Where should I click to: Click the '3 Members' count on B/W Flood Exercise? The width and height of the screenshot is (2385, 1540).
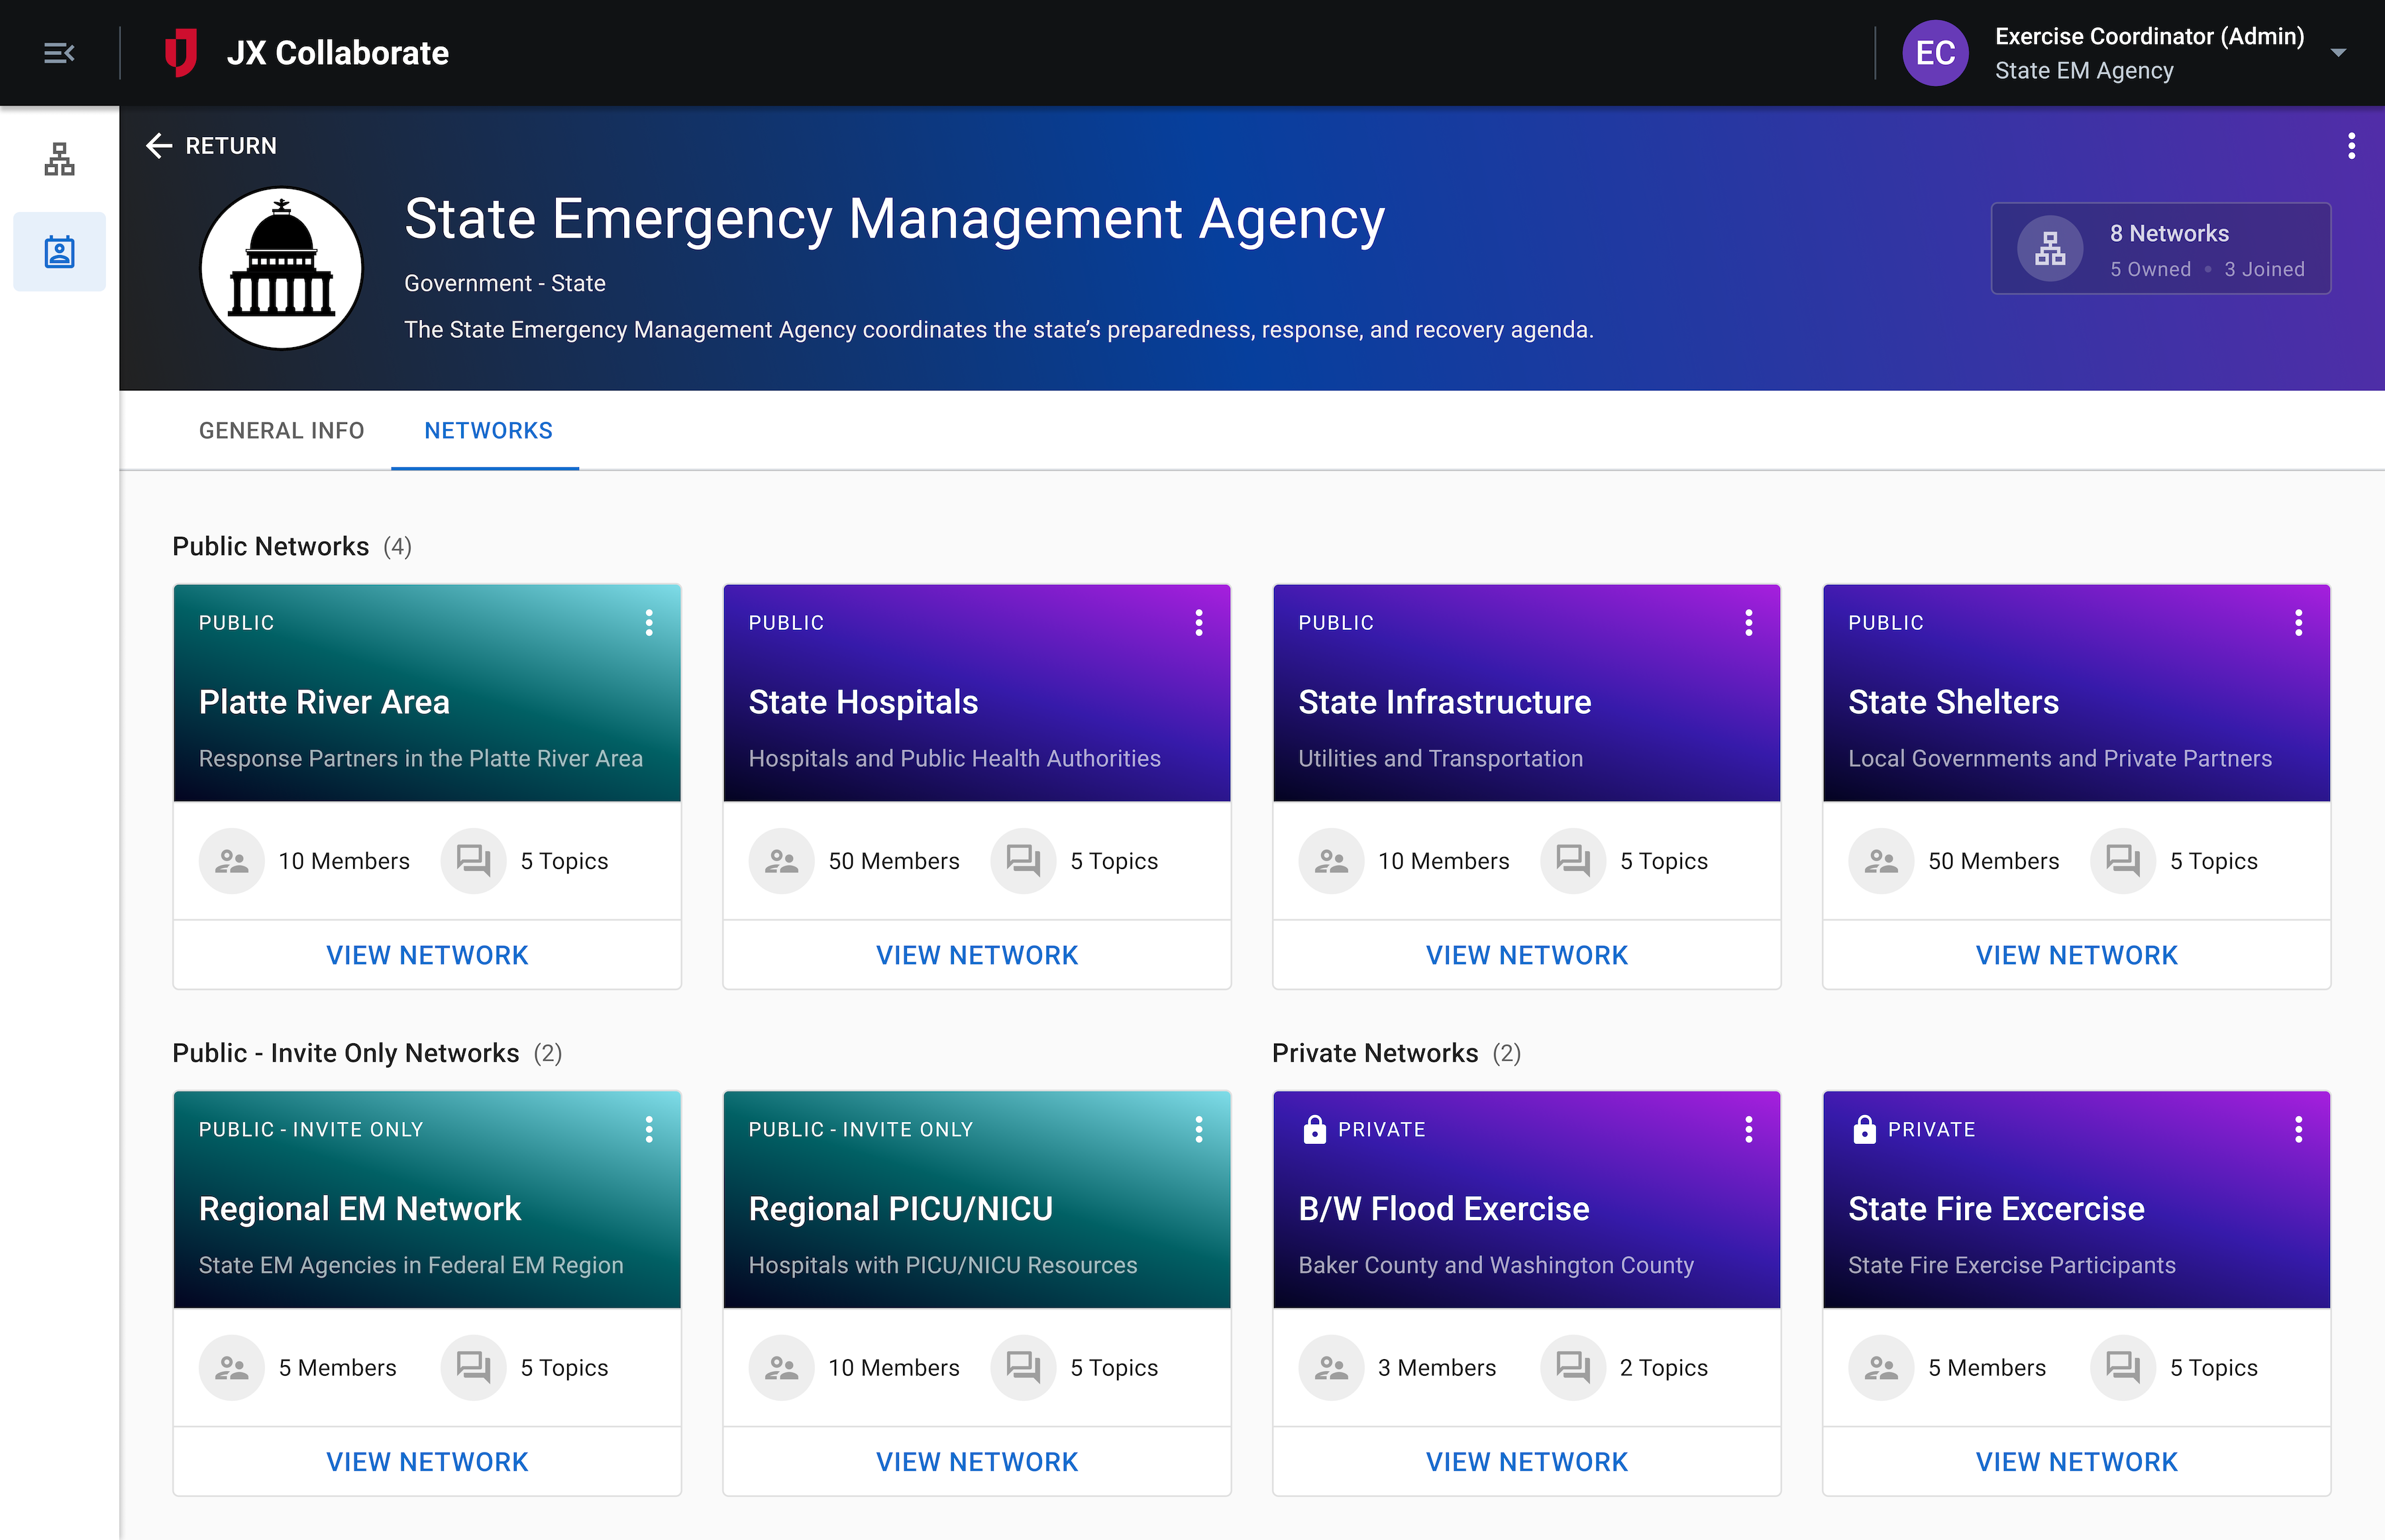tap(1437, 1368)
